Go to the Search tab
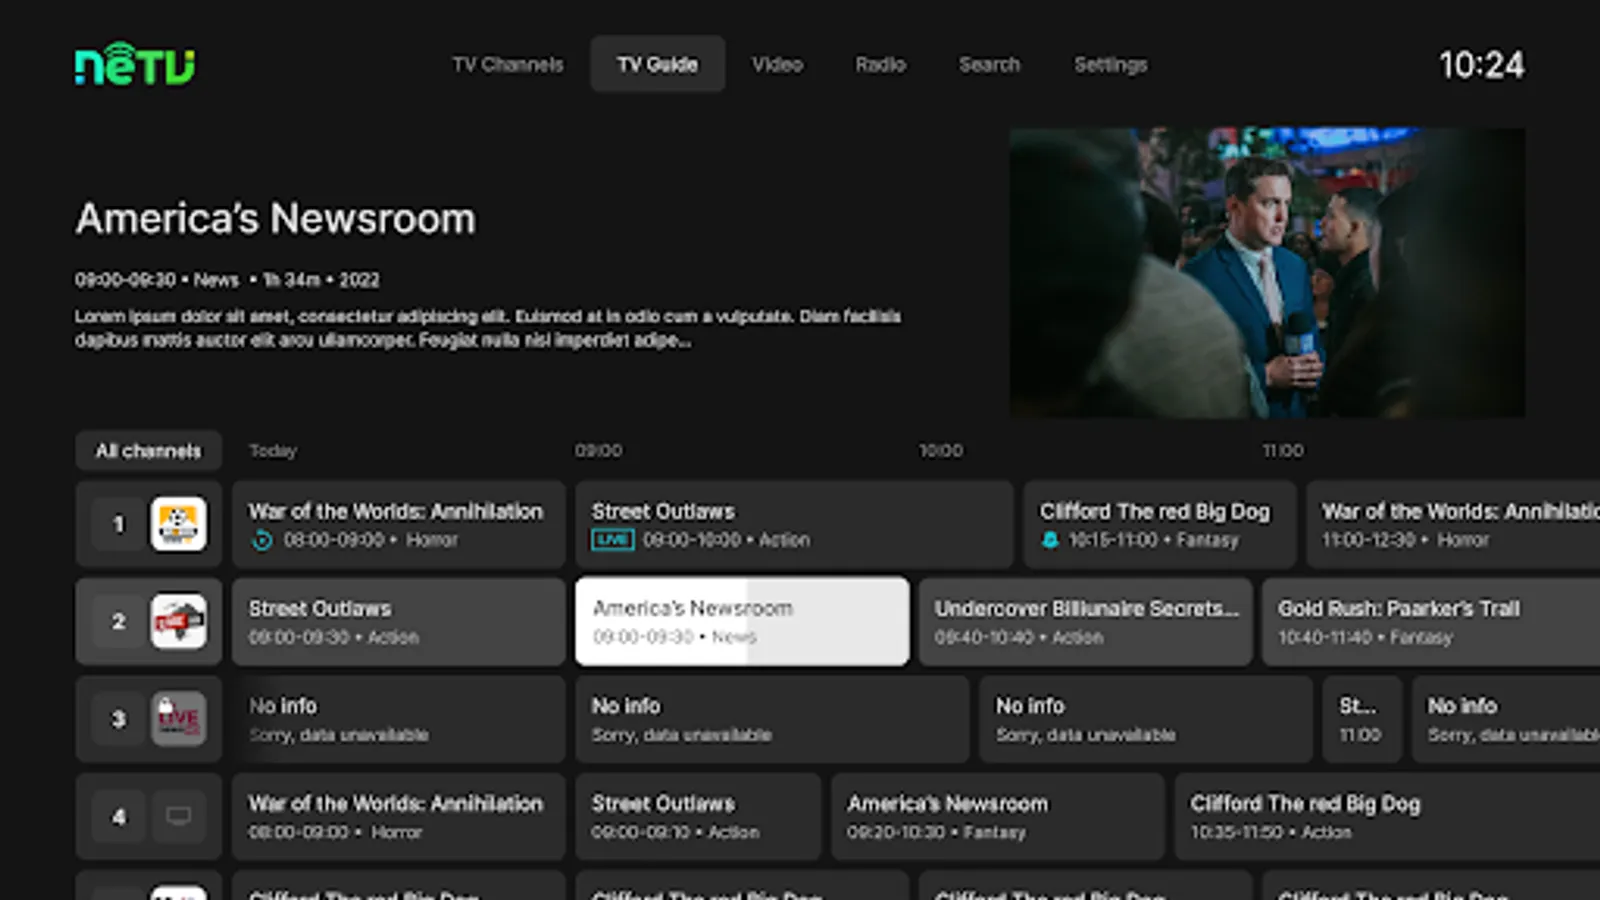The height and width of the screenshot is (900, 1600). [989, 64]
